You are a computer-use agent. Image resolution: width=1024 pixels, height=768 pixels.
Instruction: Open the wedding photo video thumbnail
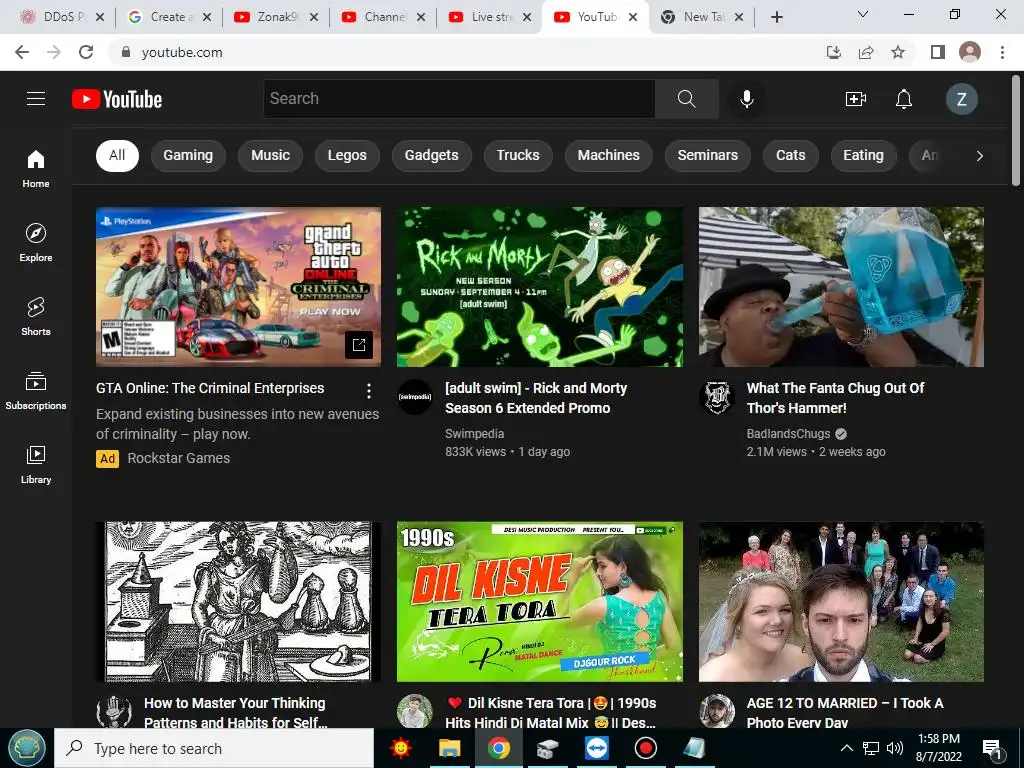click(x=841, y=601)
